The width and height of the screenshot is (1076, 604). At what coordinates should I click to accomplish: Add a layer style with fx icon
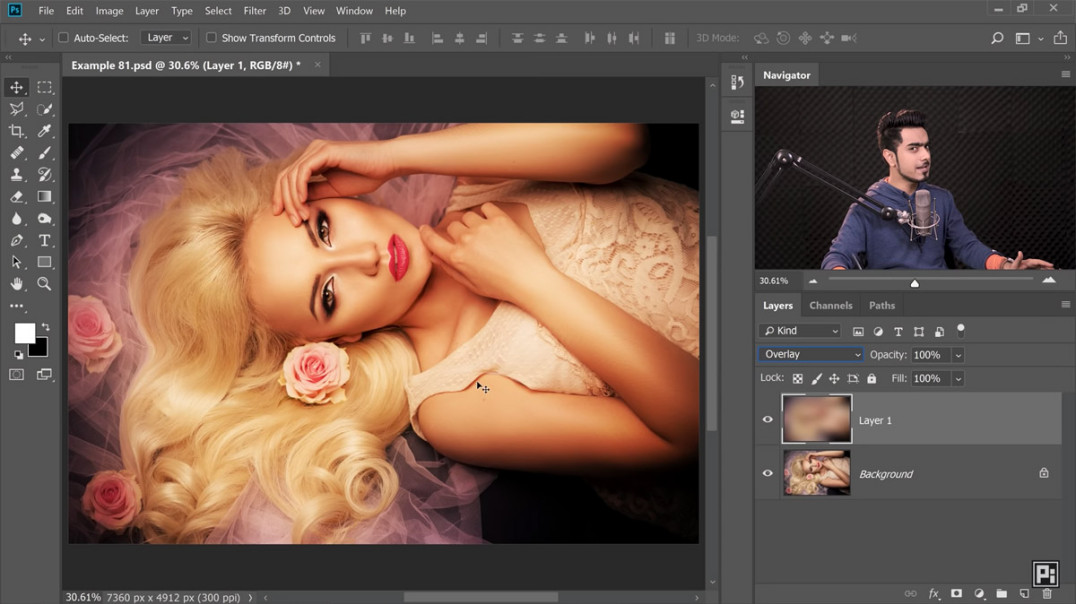[933, 594]
